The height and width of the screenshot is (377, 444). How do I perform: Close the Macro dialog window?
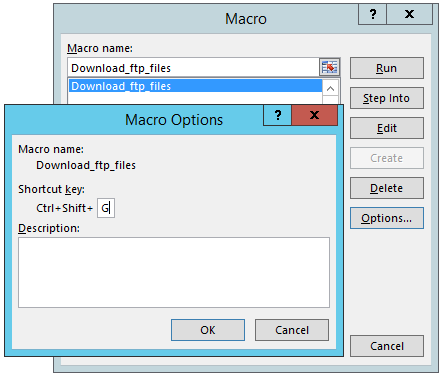[409, 14]
